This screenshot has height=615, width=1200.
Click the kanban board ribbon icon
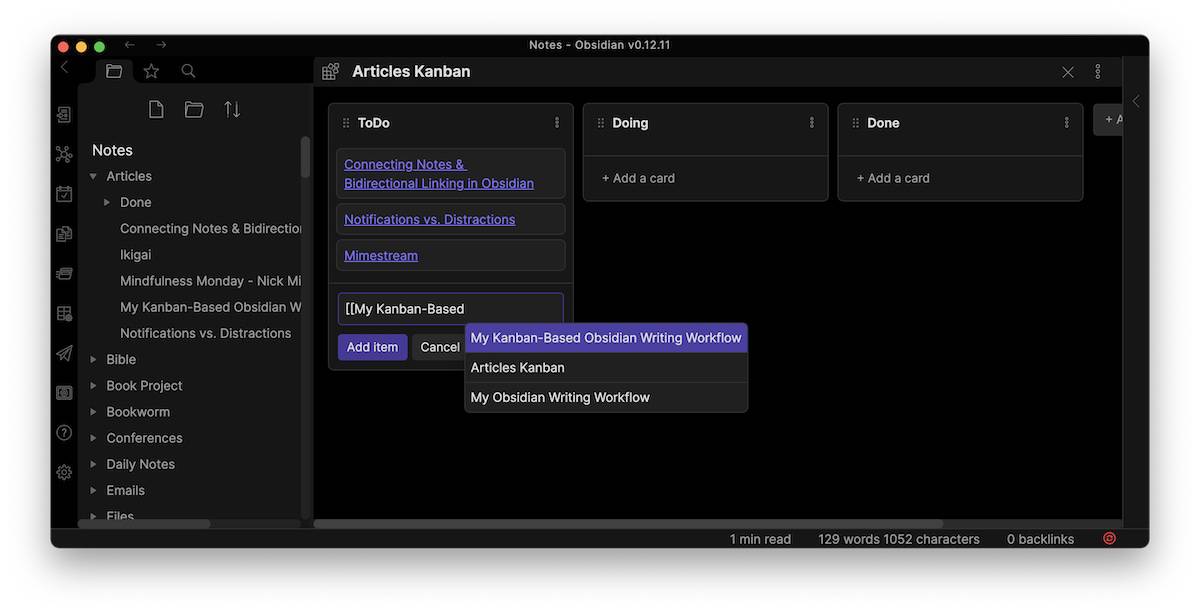pyautogui.click(x=64, y=313)
